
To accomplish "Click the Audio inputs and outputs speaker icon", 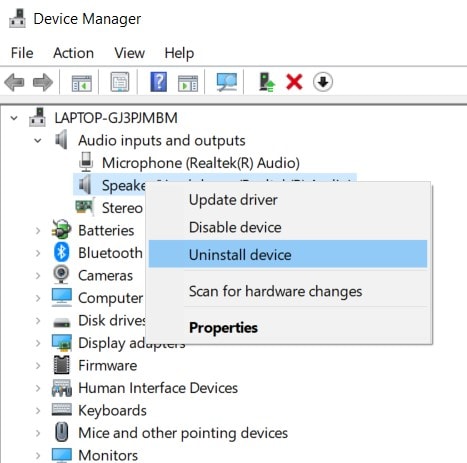I will pos(61,140).
